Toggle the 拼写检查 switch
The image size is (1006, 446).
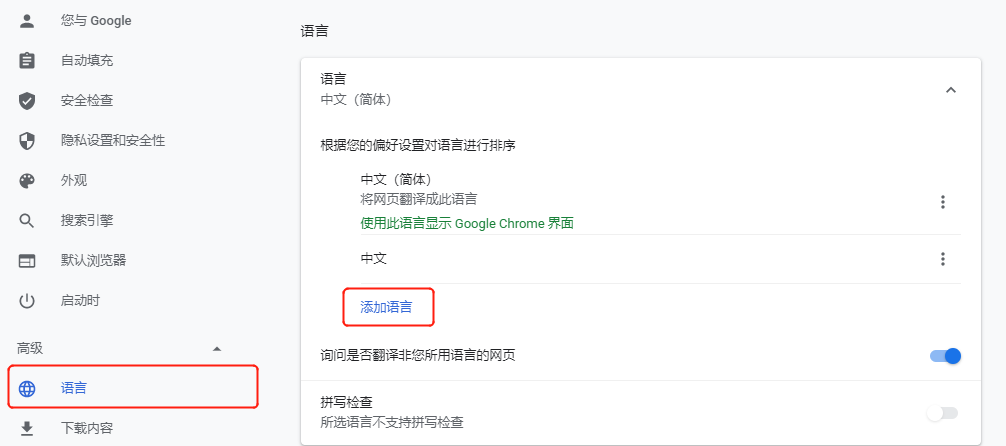[942, 413]
